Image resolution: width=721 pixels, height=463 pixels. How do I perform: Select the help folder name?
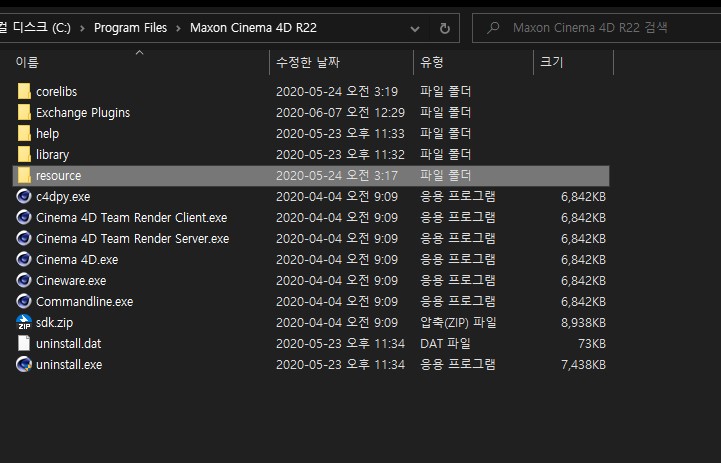[47, 133]
